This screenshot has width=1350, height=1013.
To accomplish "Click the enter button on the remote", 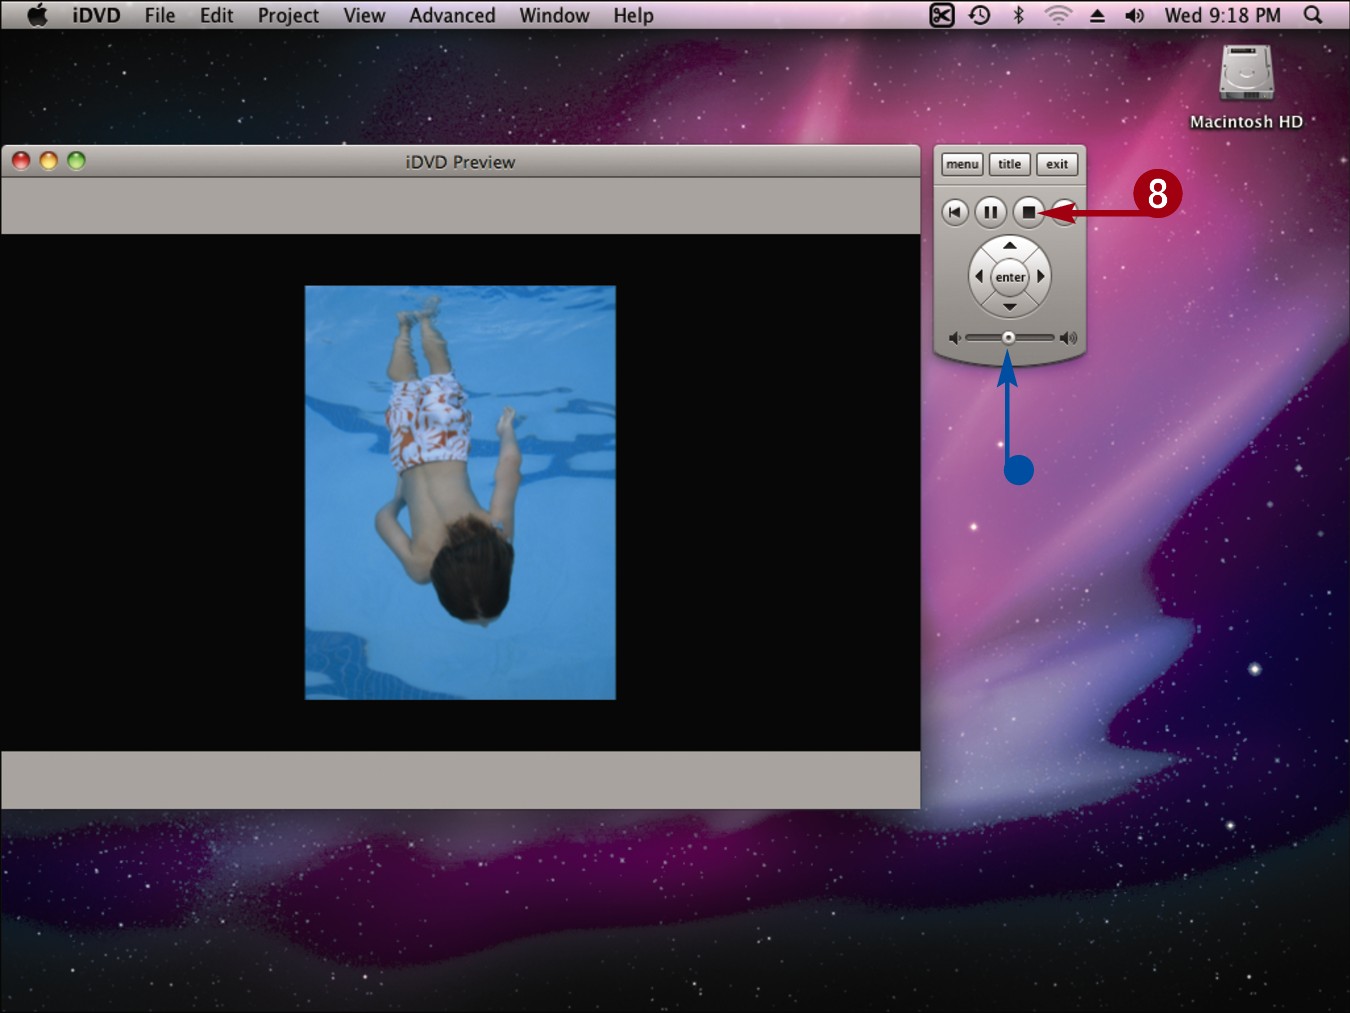I will [1010, 277].
